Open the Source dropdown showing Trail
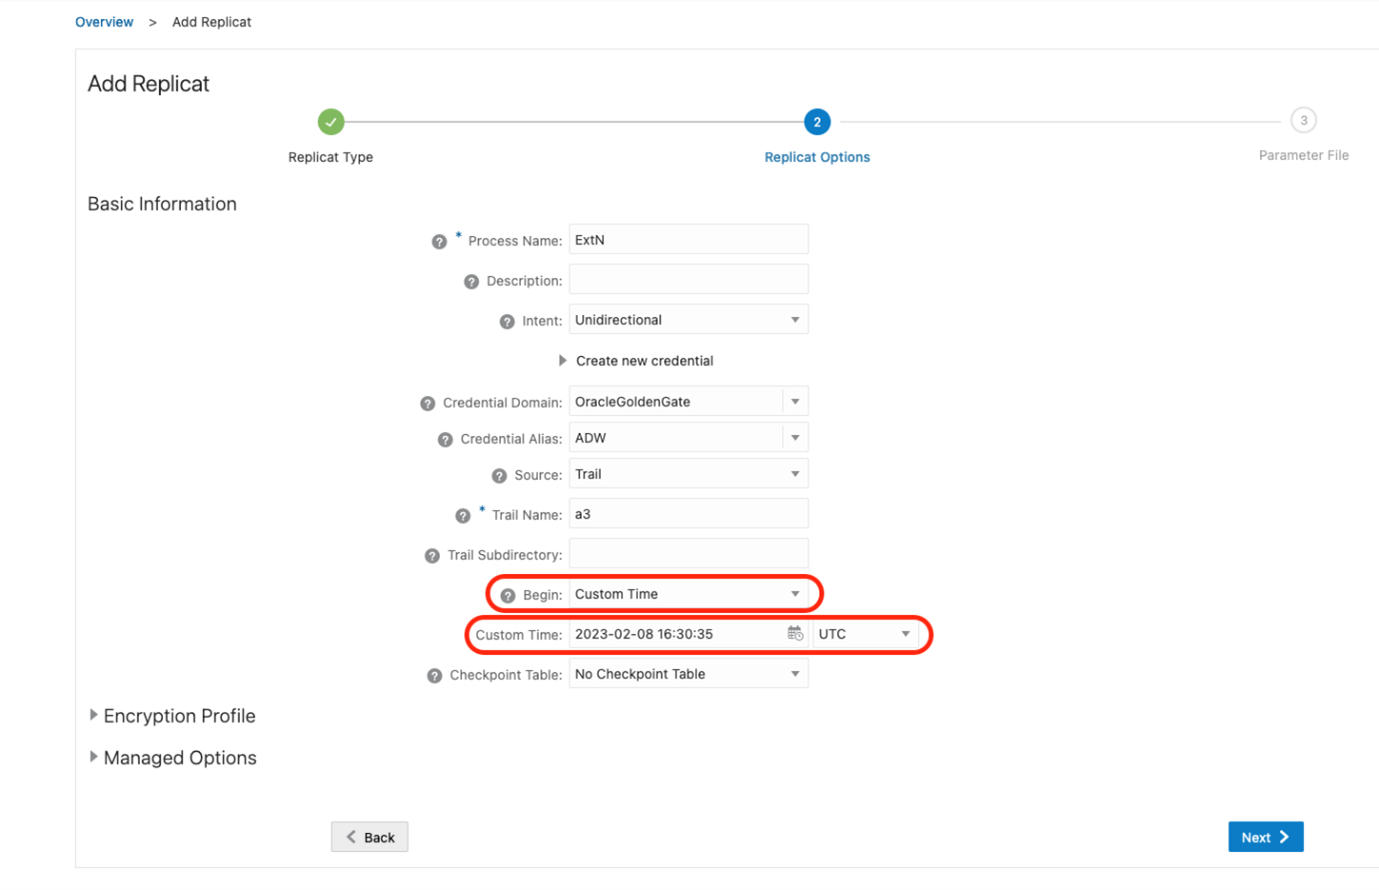Screen dimensions: 1379x890 coord(795,473)
